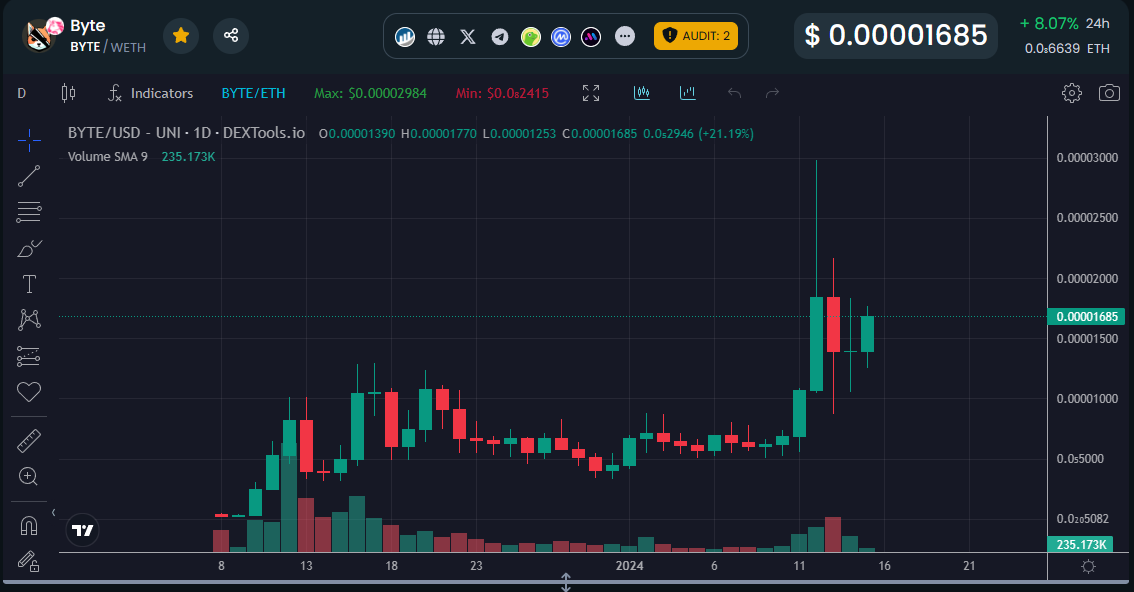Open the Telegram social link
Screen dimensions: 1134x592
[500, 36]
